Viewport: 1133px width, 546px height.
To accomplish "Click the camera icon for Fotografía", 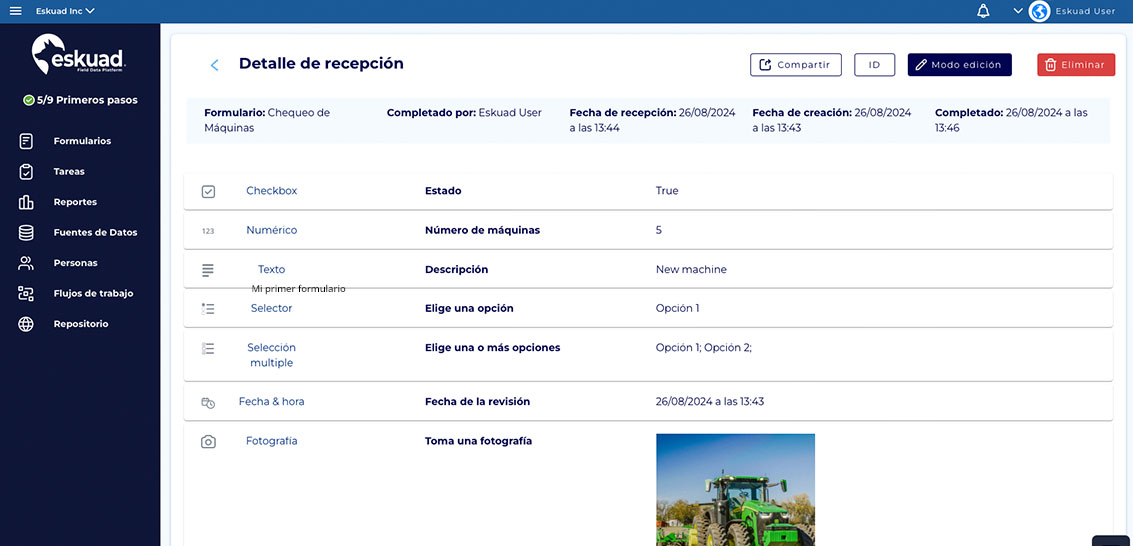I will click(x=208, y=441).
